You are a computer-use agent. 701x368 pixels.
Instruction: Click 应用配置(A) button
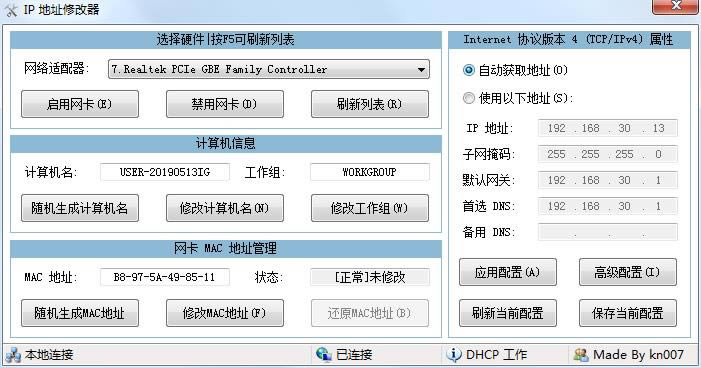508,272
